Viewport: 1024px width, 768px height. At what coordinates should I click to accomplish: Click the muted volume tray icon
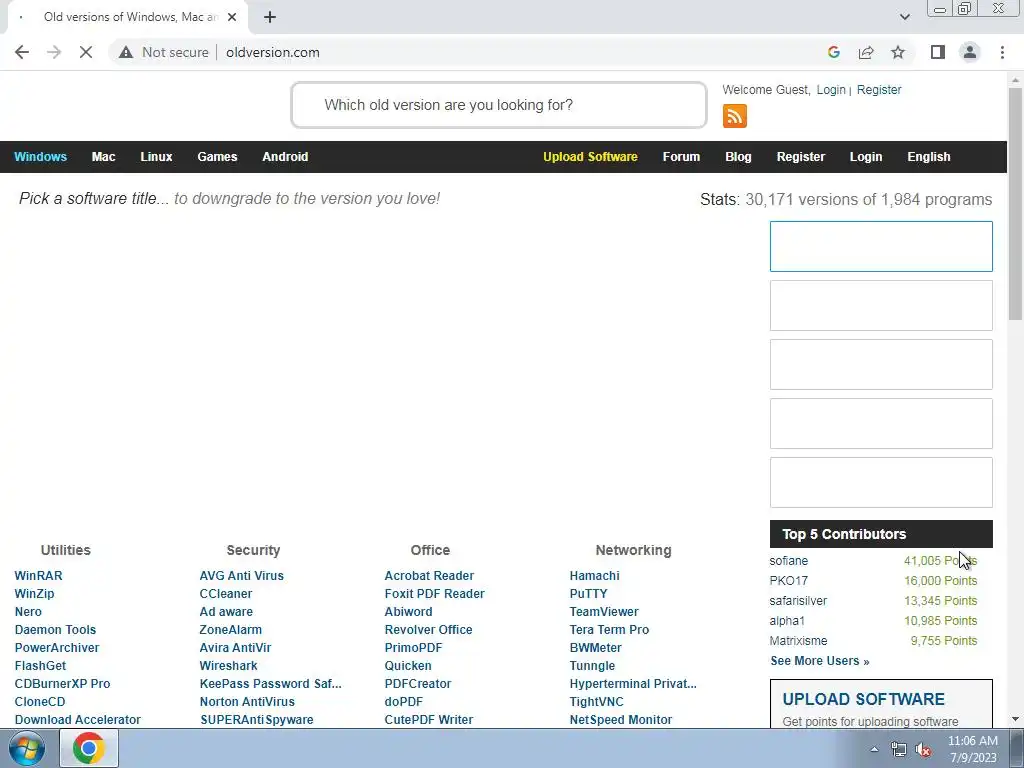[923, 750]
